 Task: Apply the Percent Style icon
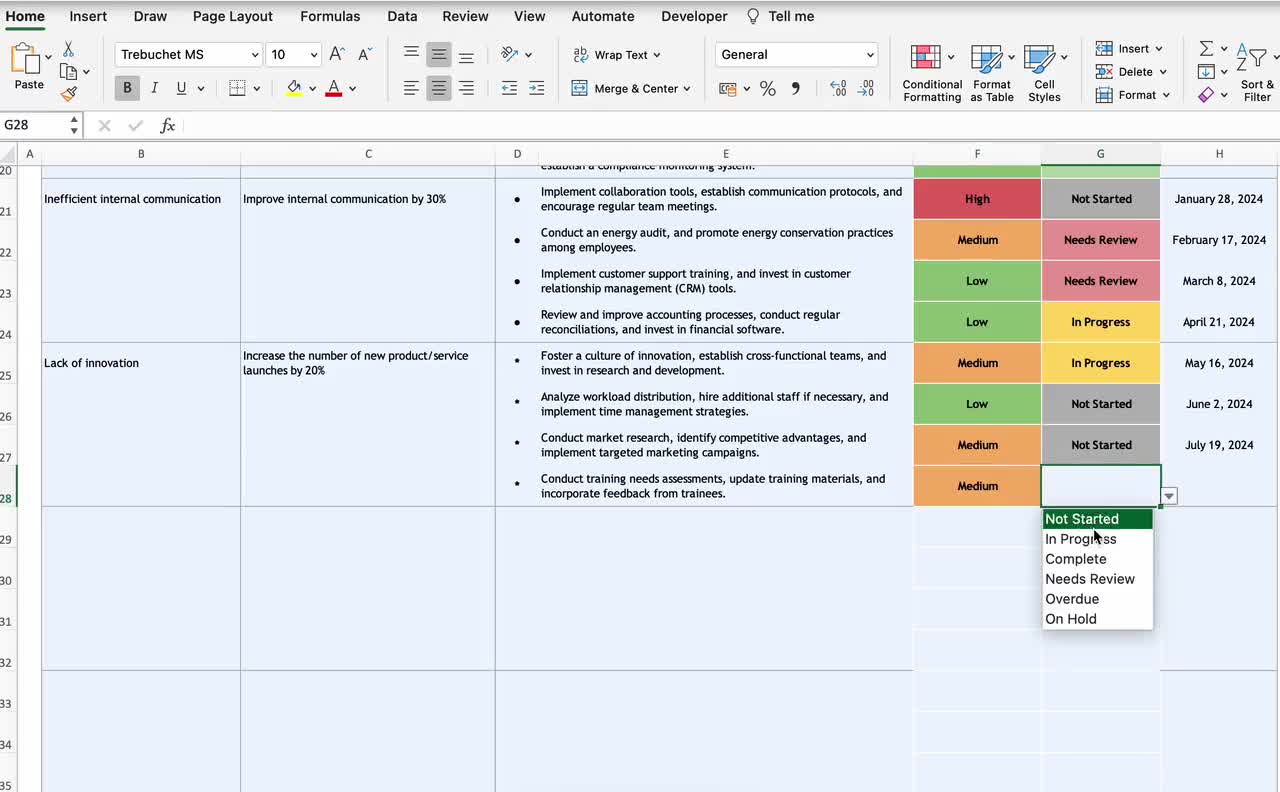[768, 88]
